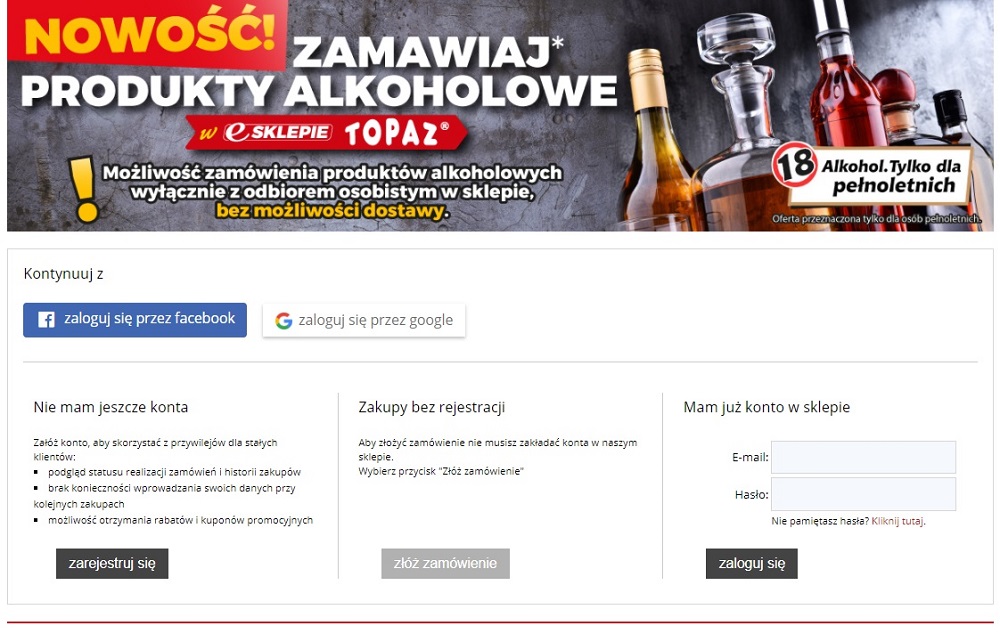Focus the Hasło password field
Screen dimensions: 1000x634
pos(863,494)
